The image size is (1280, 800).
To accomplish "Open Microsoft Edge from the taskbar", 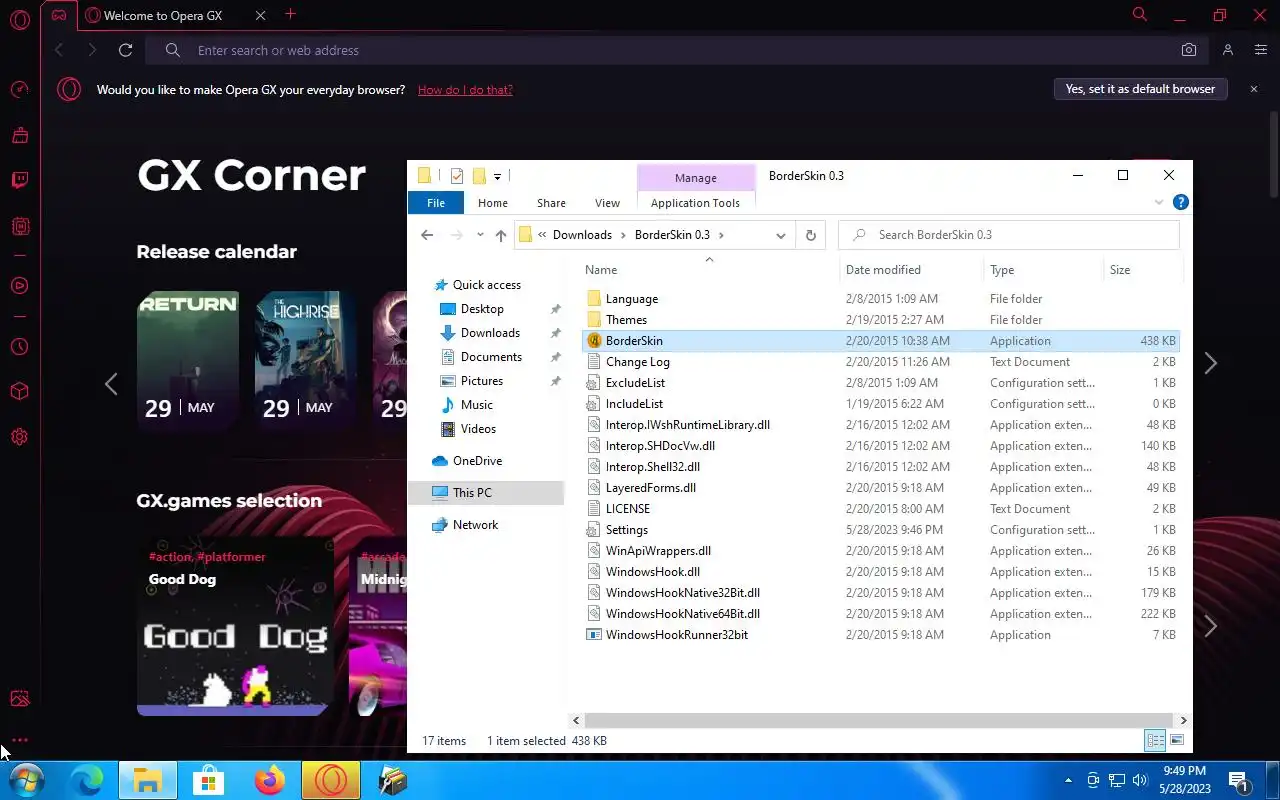I will pos(87,780).
